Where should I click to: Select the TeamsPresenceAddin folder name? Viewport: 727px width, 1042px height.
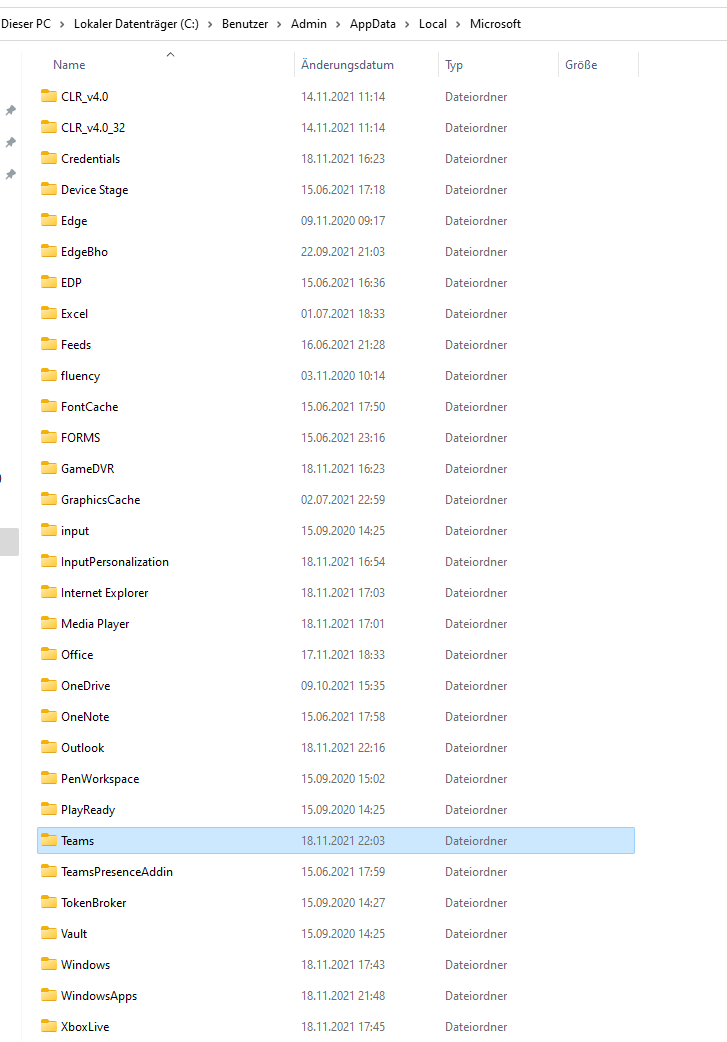[117, 872]
